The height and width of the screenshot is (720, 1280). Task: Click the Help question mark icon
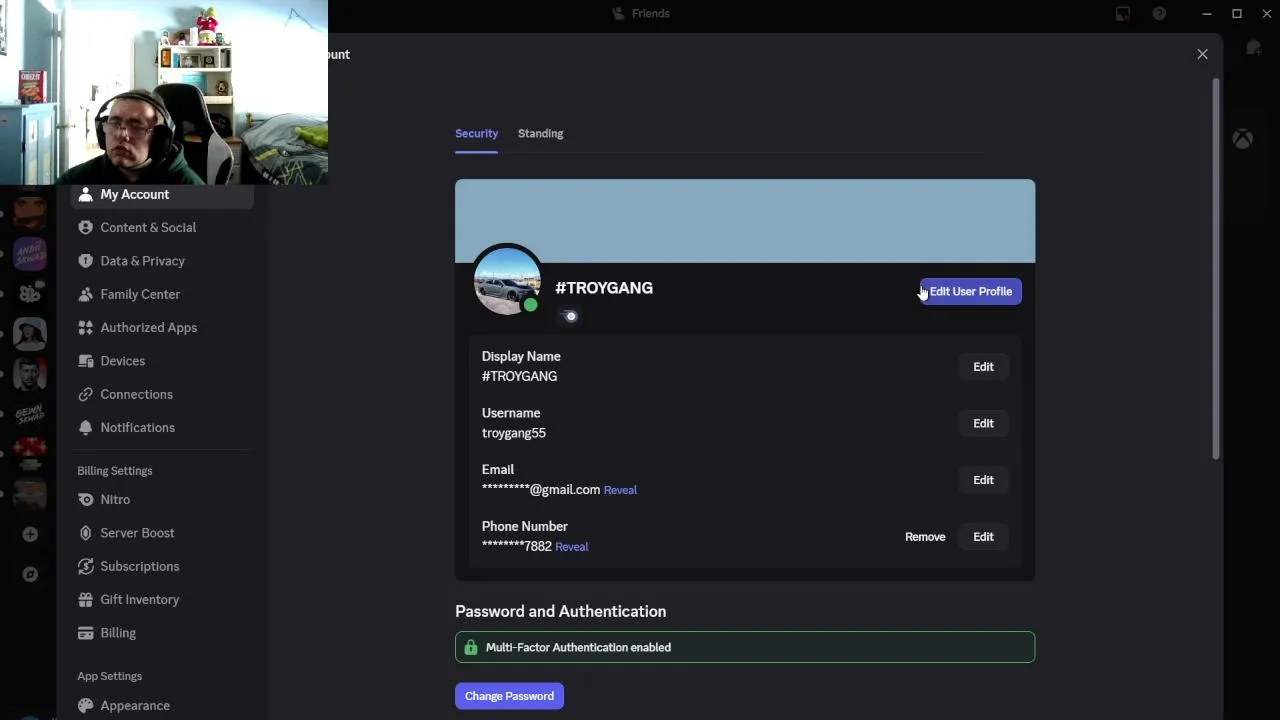1159,14
